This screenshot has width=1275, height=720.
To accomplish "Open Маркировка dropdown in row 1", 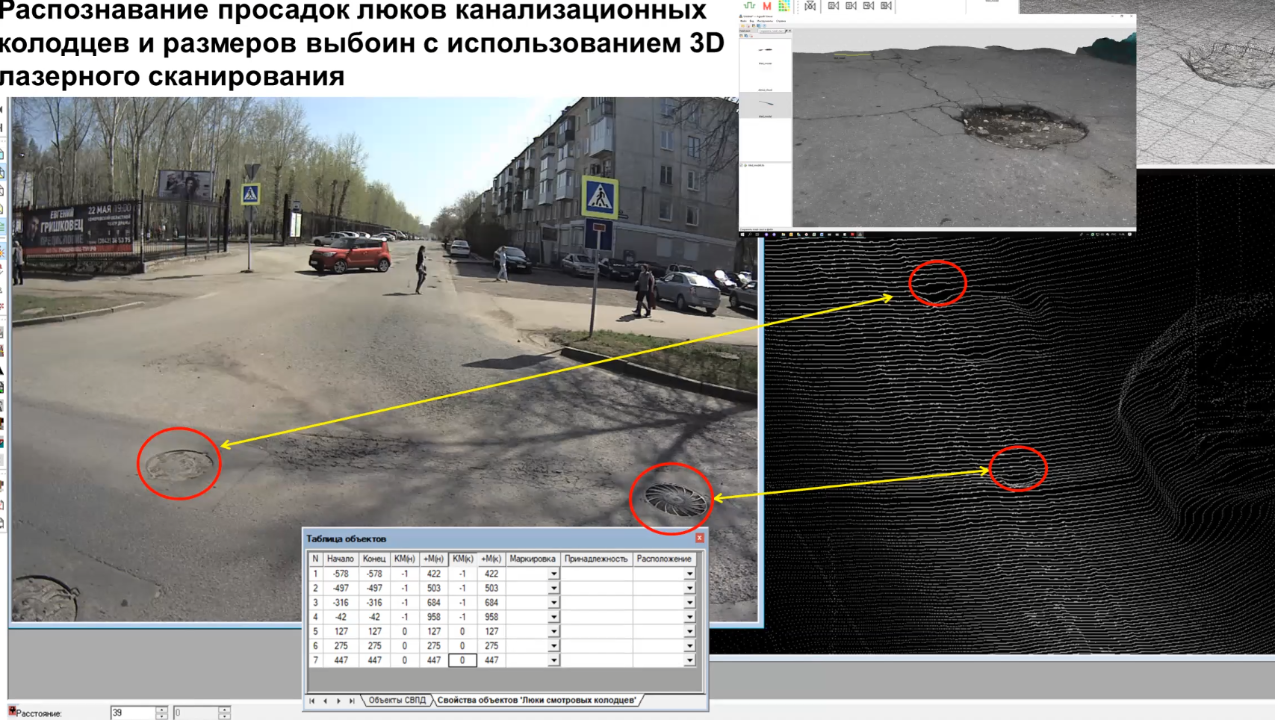I will [x=553, y=575].
